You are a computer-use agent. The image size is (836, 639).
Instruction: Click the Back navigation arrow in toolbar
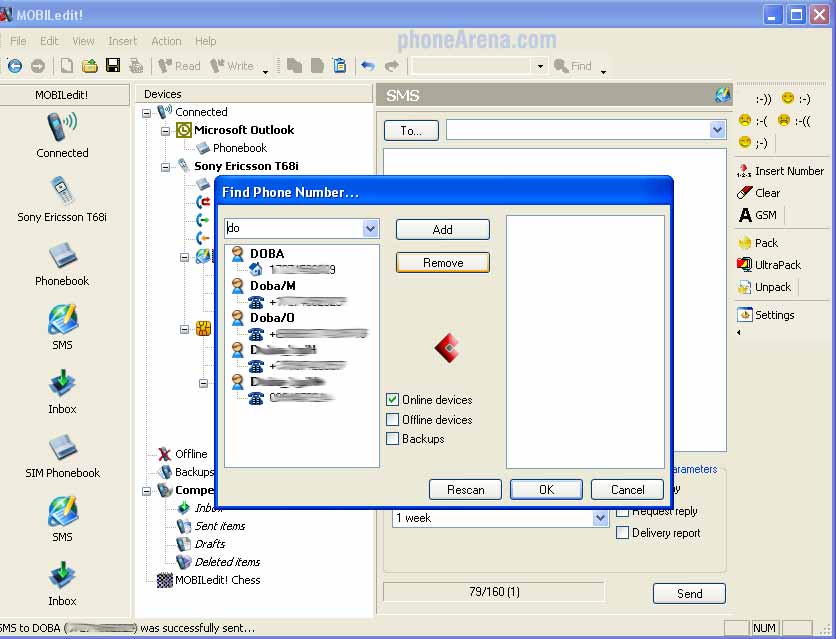15,66
